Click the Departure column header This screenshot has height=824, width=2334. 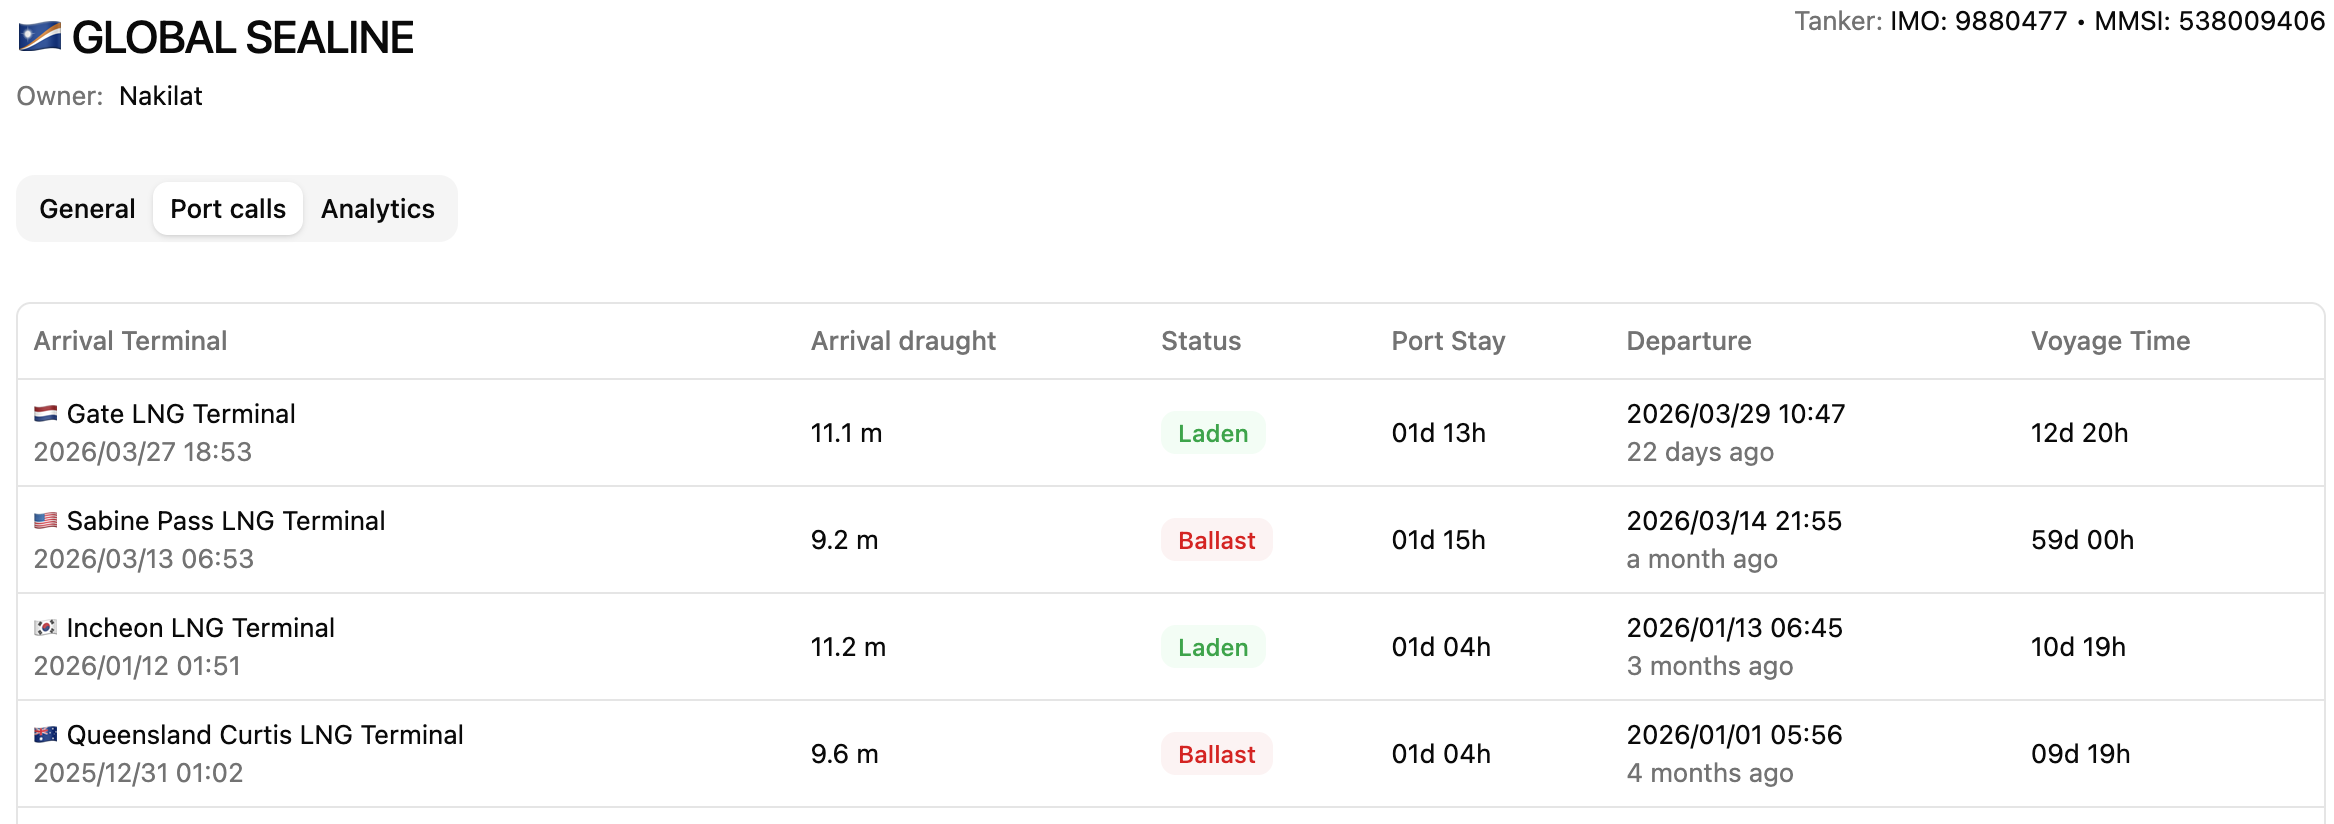(x=1689, y=341)
